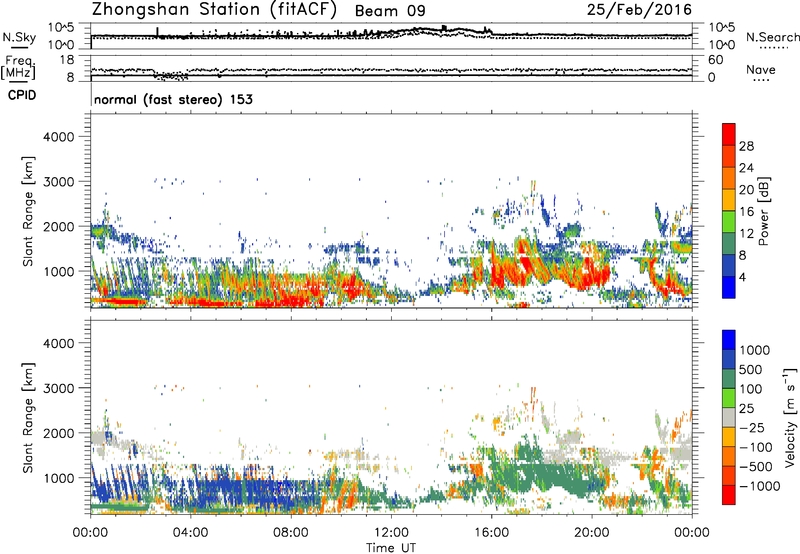The height and width of the screenshot is (554, 800).
Task: Click the Time UT axis title
Action: click(391, 548)
